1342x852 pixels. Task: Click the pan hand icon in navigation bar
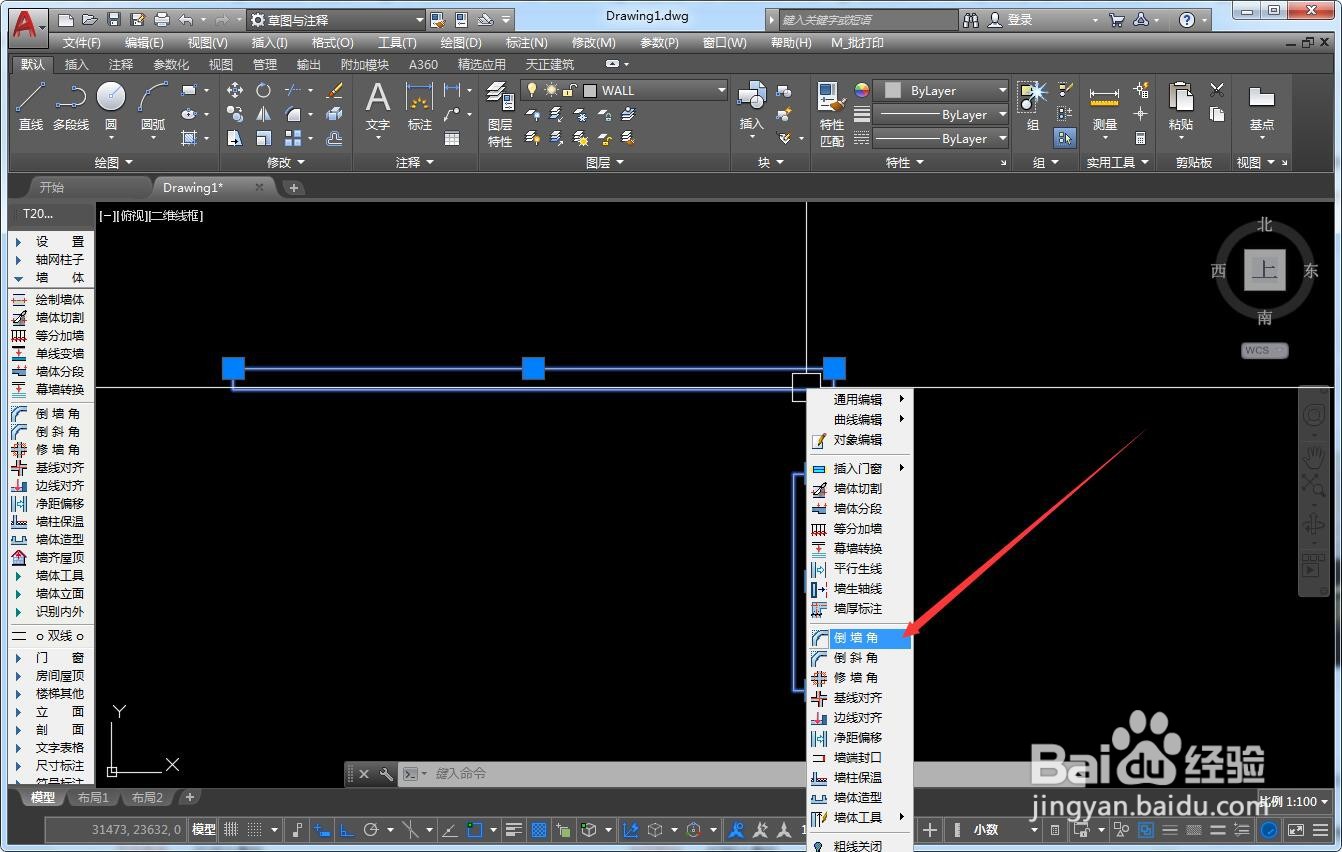coord(1313,456)
